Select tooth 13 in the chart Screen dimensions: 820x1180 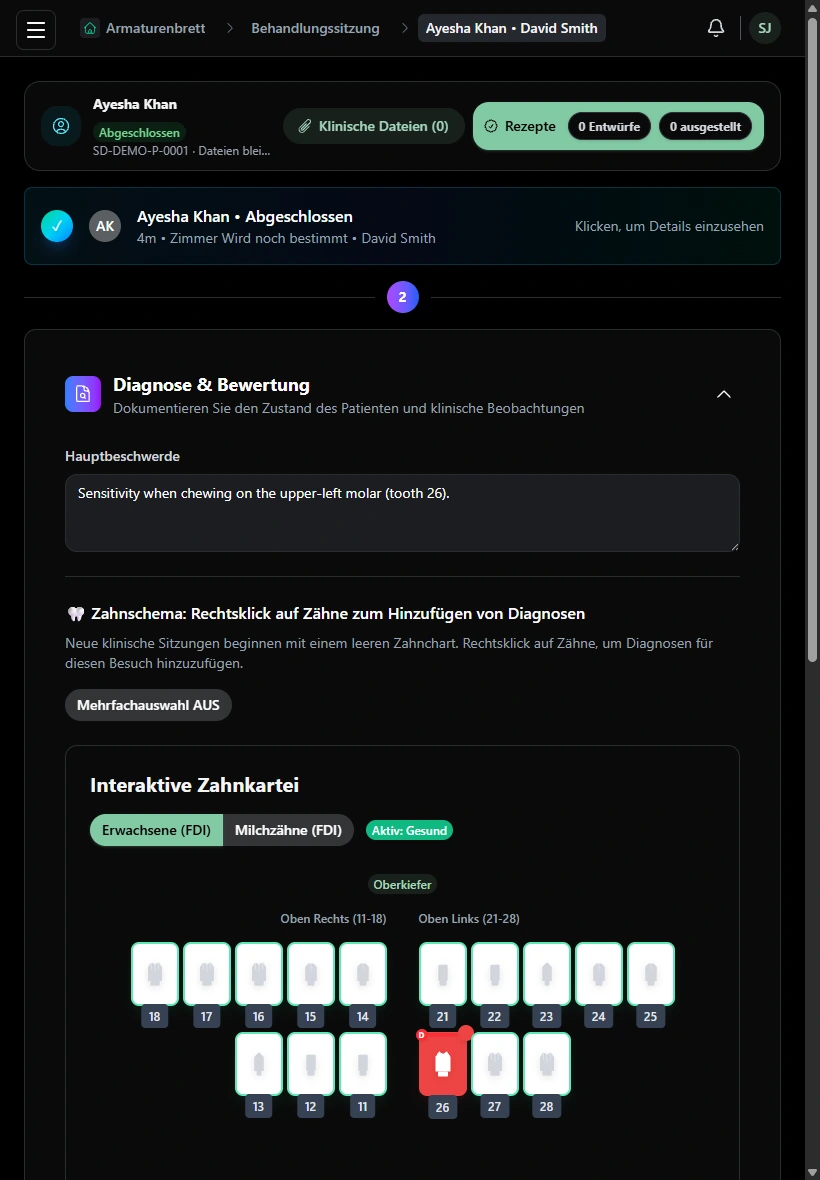click(x=259, y=1064)
